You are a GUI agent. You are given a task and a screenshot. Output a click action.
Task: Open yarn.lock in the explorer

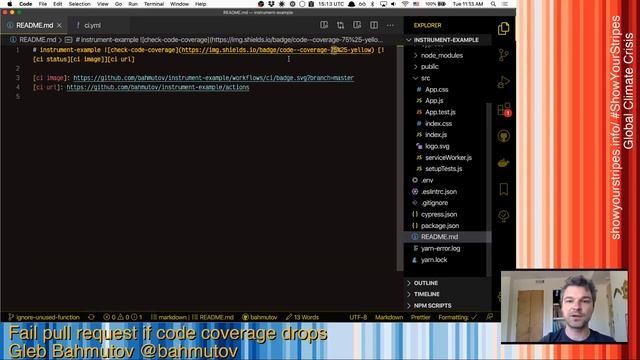(x=434, y=260)
